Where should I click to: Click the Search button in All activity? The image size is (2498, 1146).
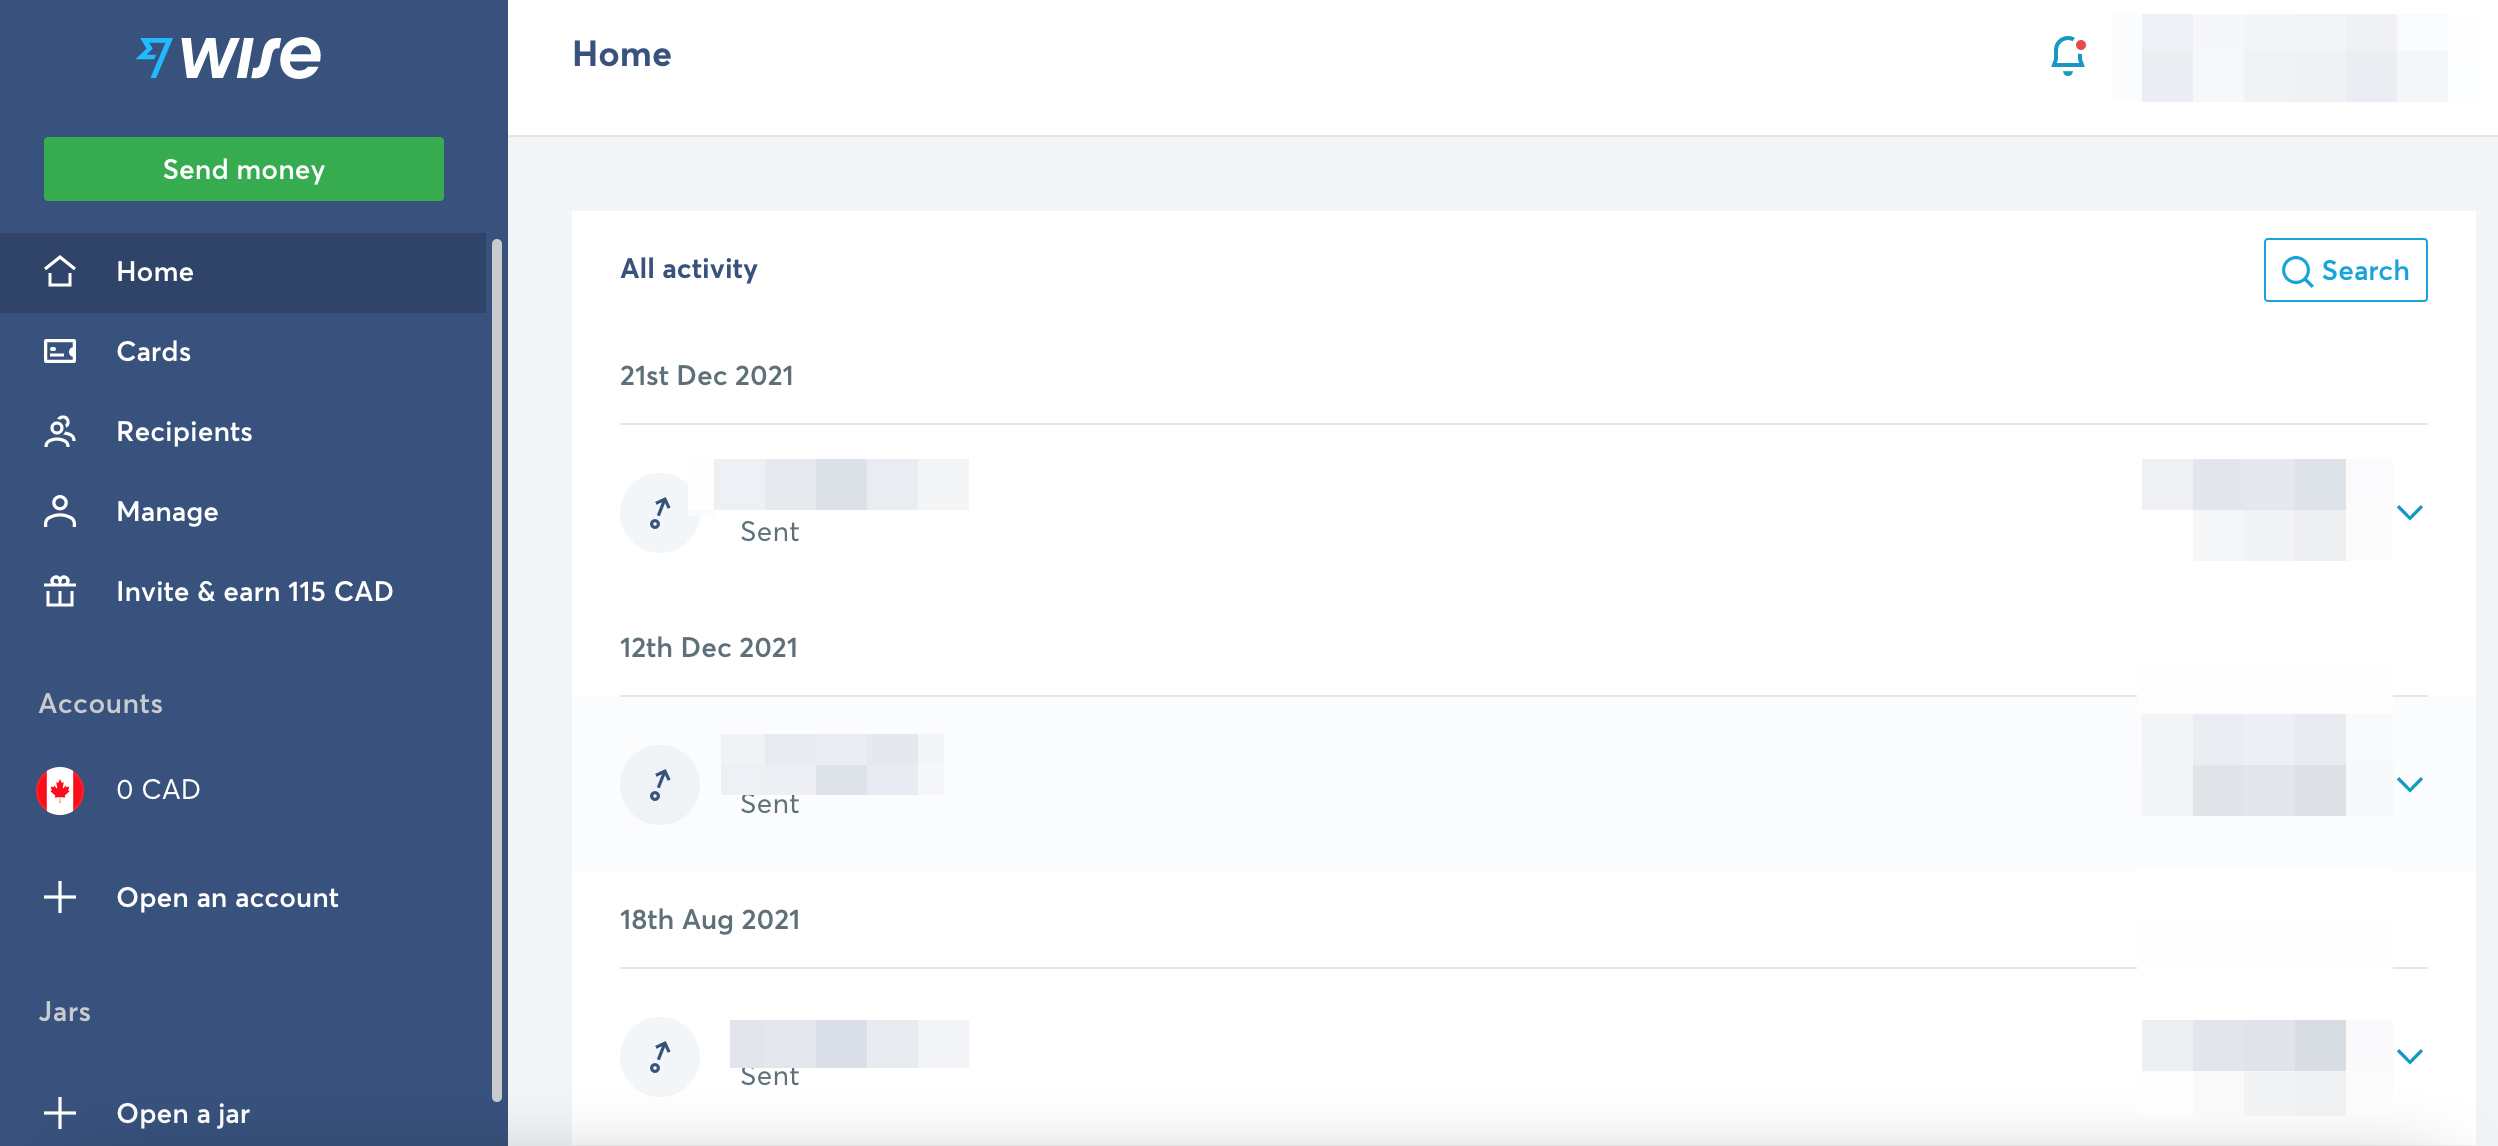[2345, 269]
